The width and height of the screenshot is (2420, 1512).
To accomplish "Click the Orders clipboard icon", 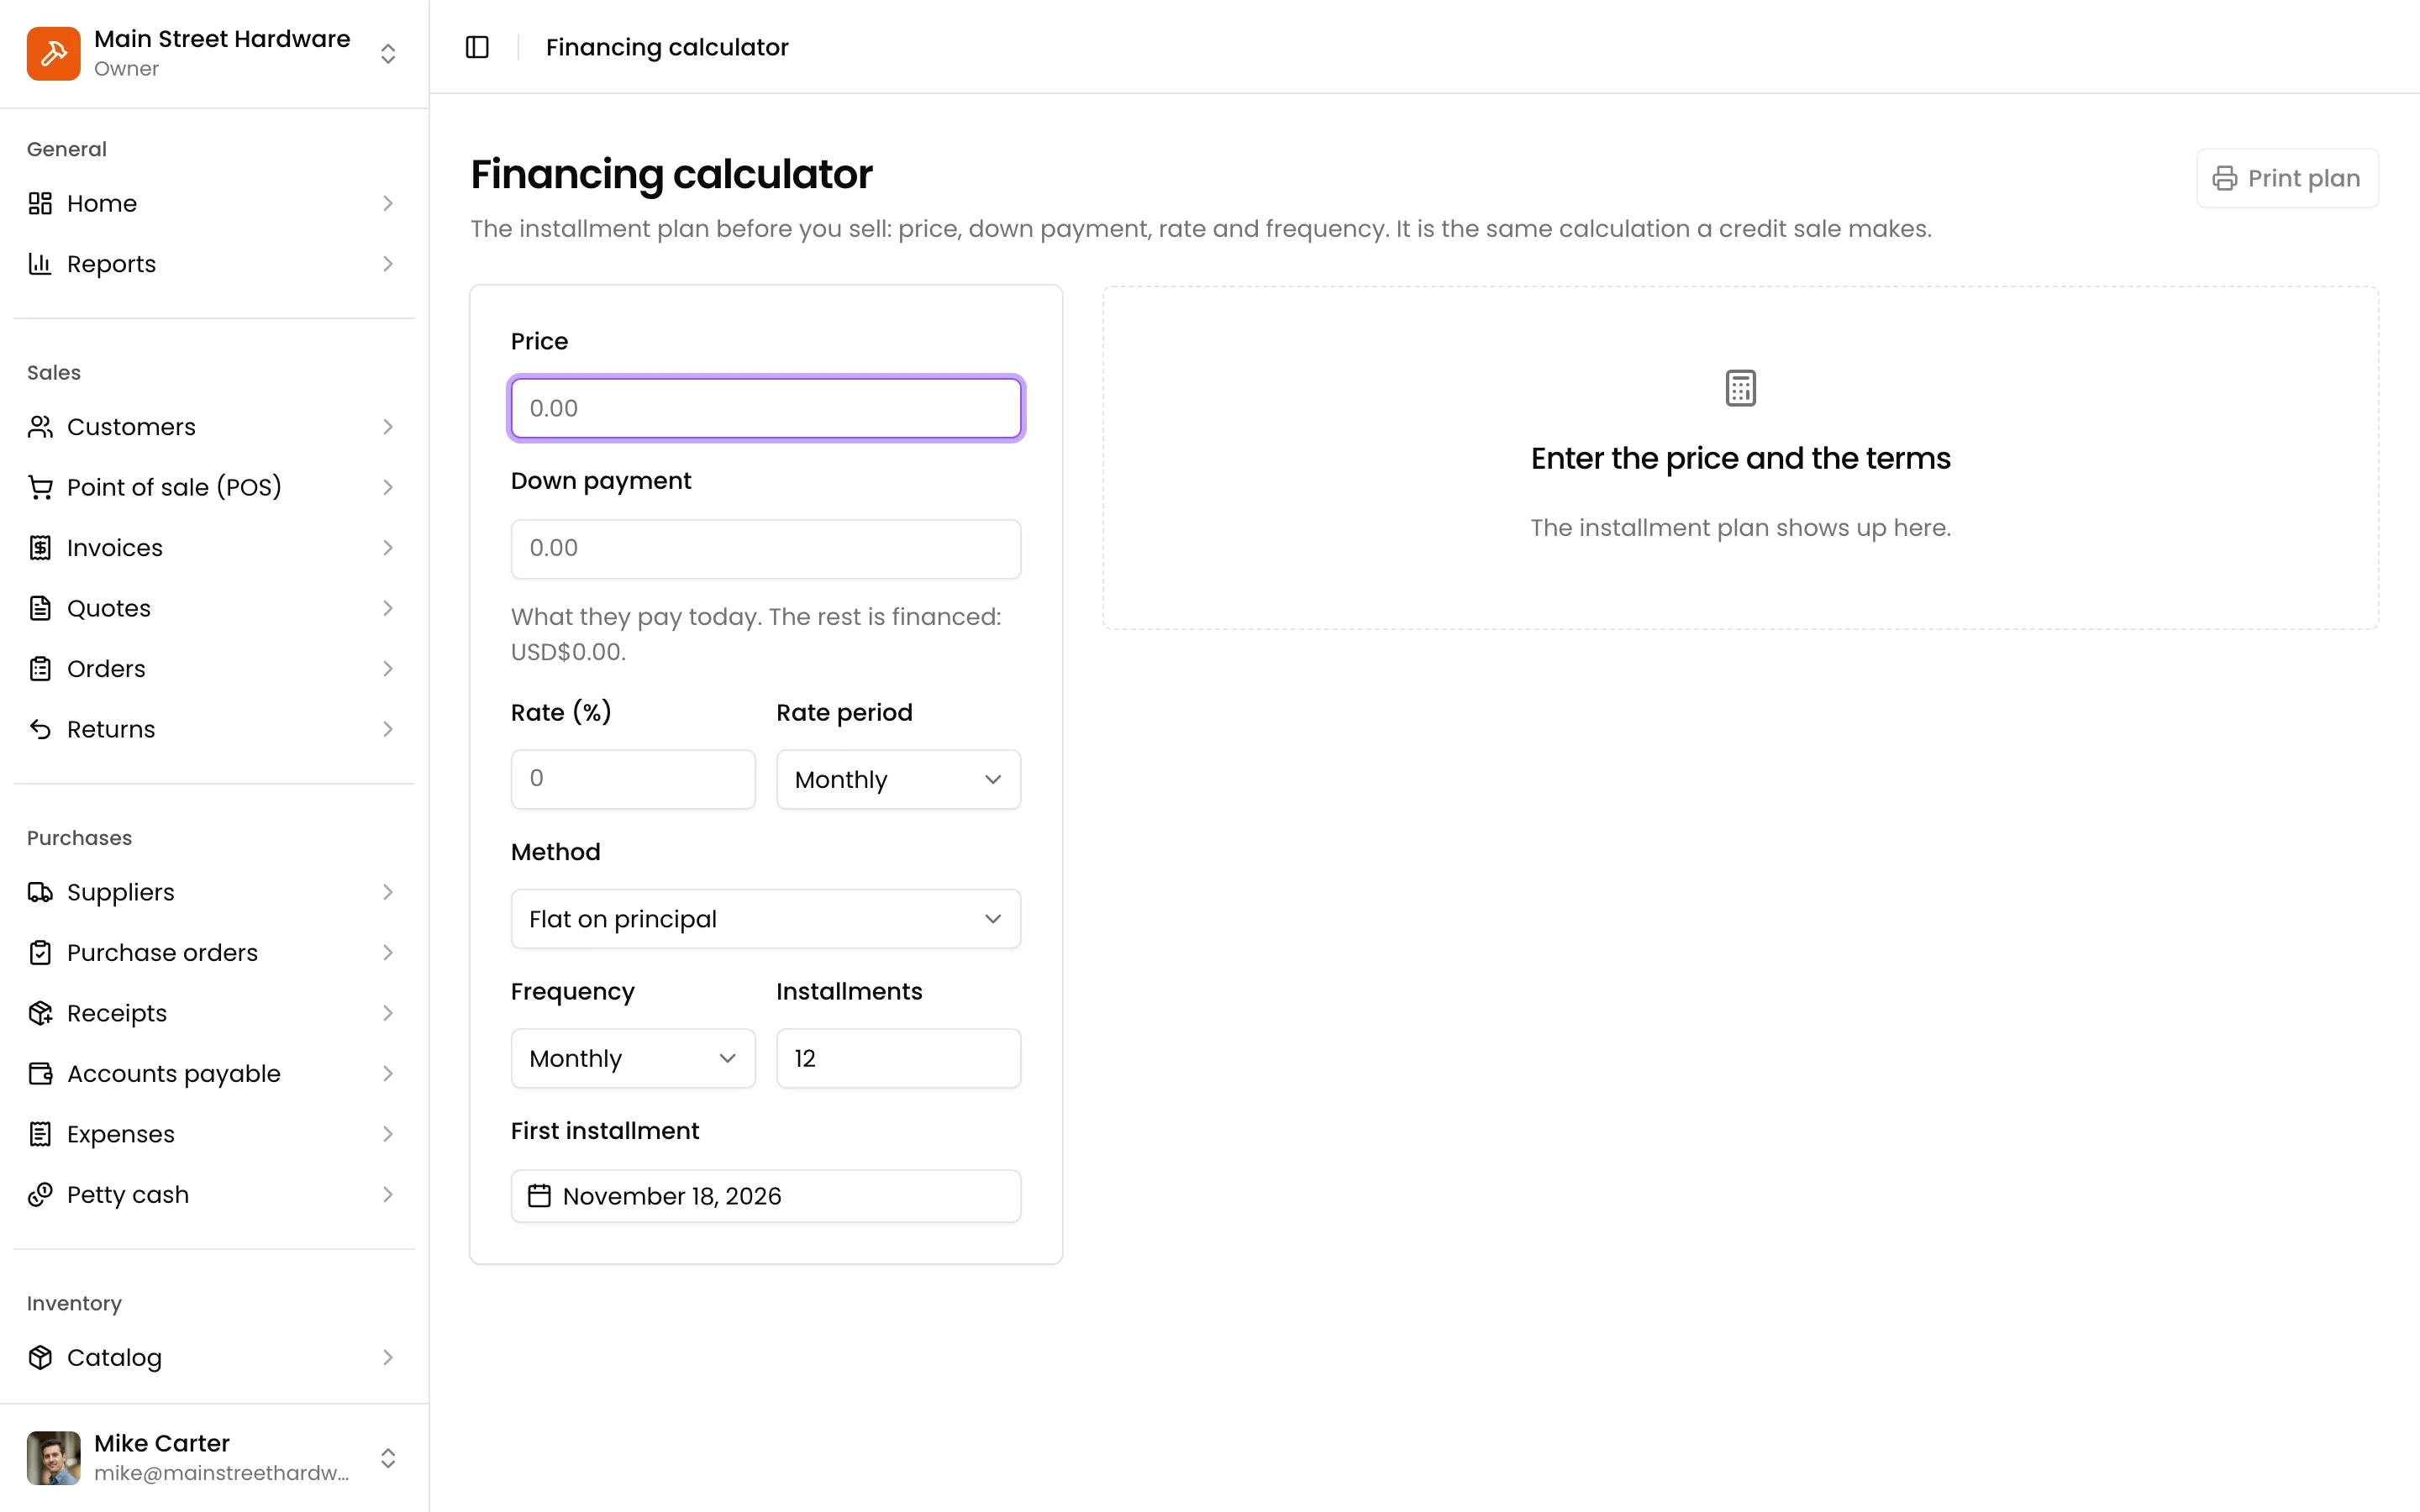I will 40,669.
